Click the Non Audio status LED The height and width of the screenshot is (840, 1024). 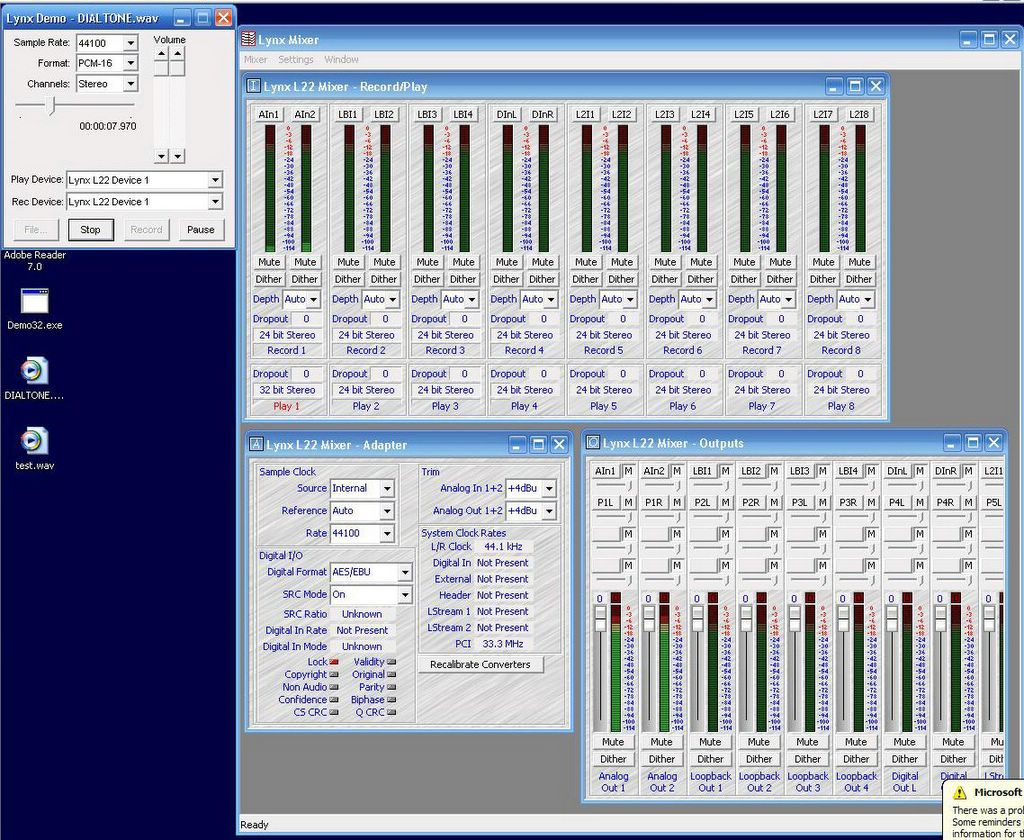334,687
